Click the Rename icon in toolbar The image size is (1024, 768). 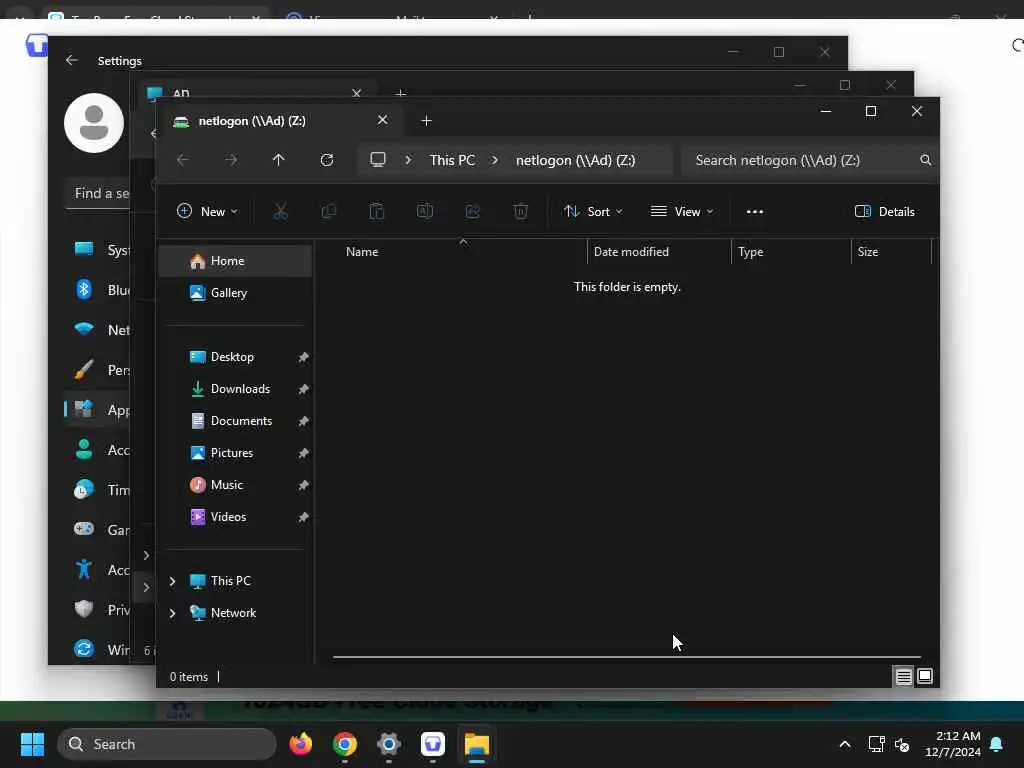coord(424,211)
